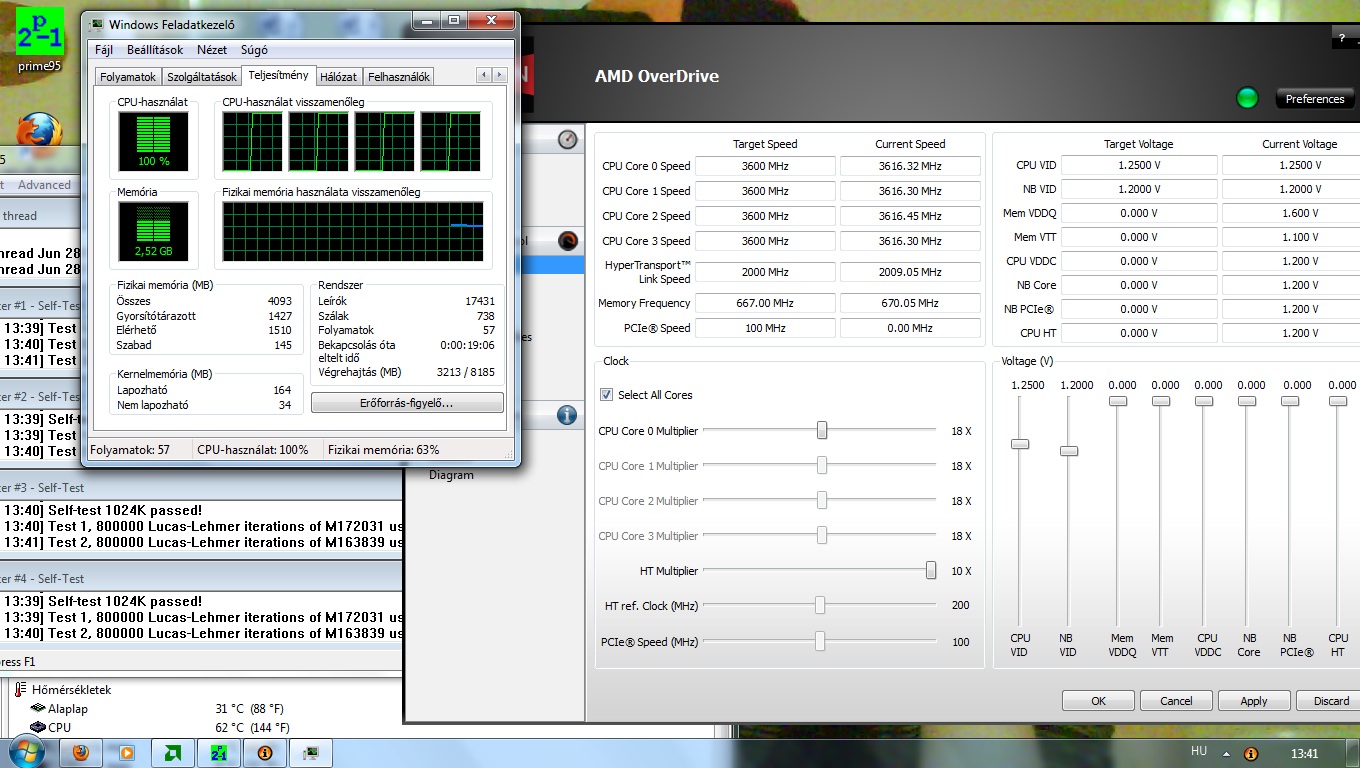Switch to Task Manager taskbar icon
The height and width of the screenshot is (768, 1360).
(x=311, y=752)
